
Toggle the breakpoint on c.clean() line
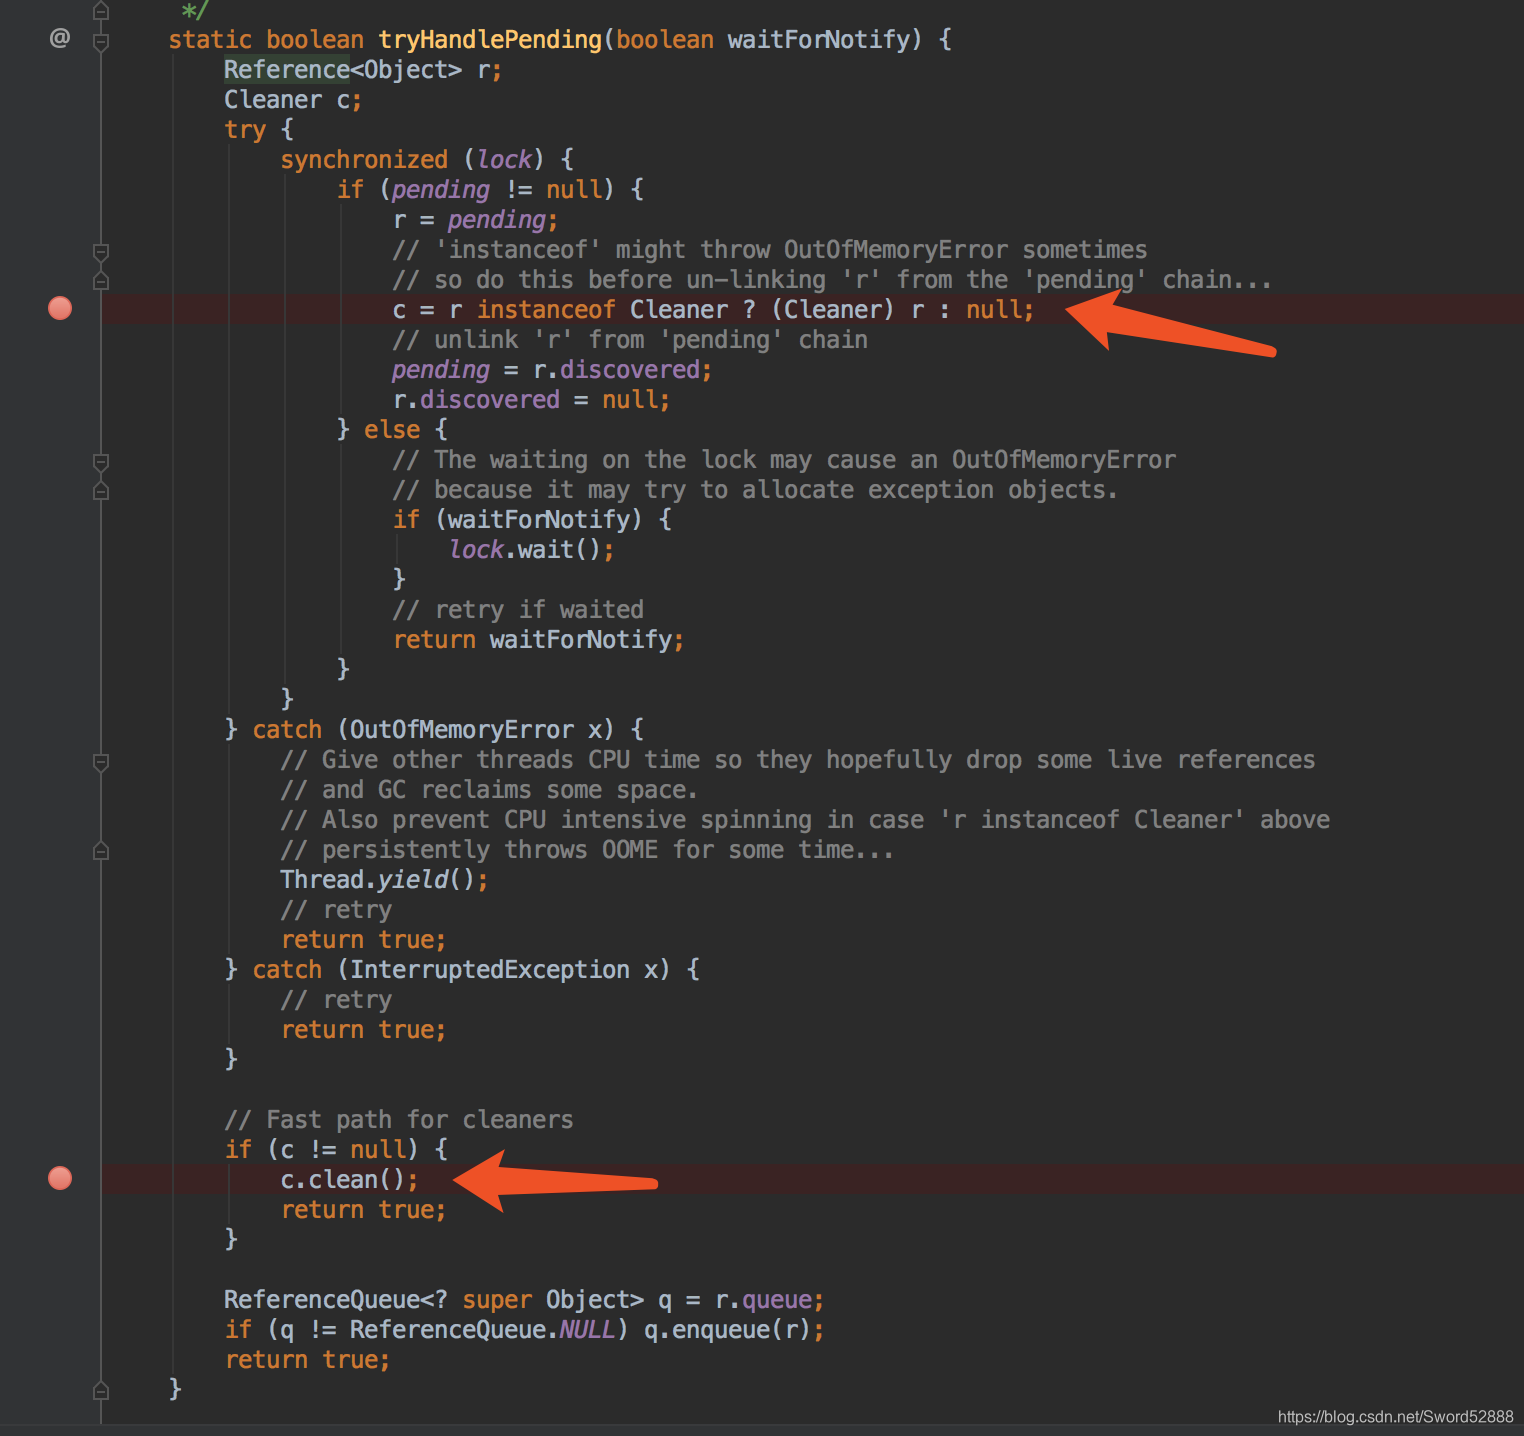point(60,1178)
